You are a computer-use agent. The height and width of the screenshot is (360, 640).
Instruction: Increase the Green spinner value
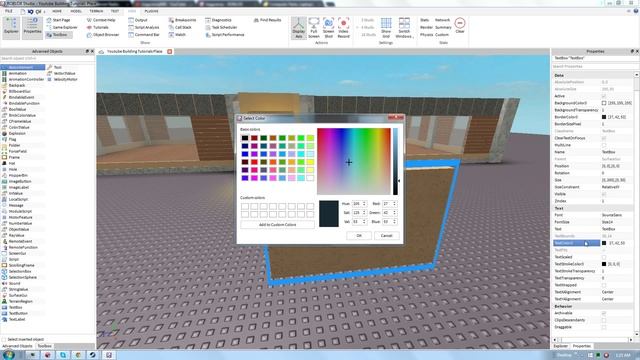point(395,211)
